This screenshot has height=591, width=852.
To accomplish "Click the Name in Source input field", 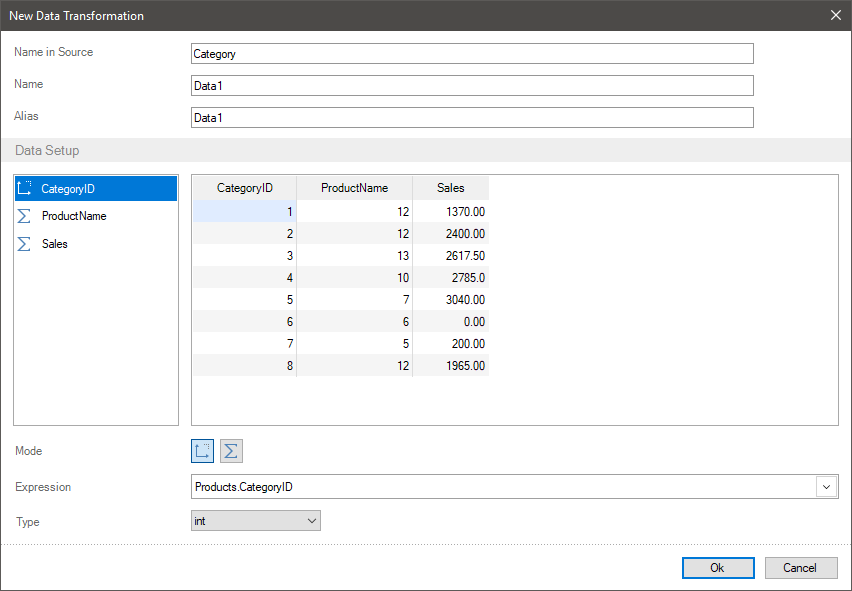I will click(x=471, y=54).
